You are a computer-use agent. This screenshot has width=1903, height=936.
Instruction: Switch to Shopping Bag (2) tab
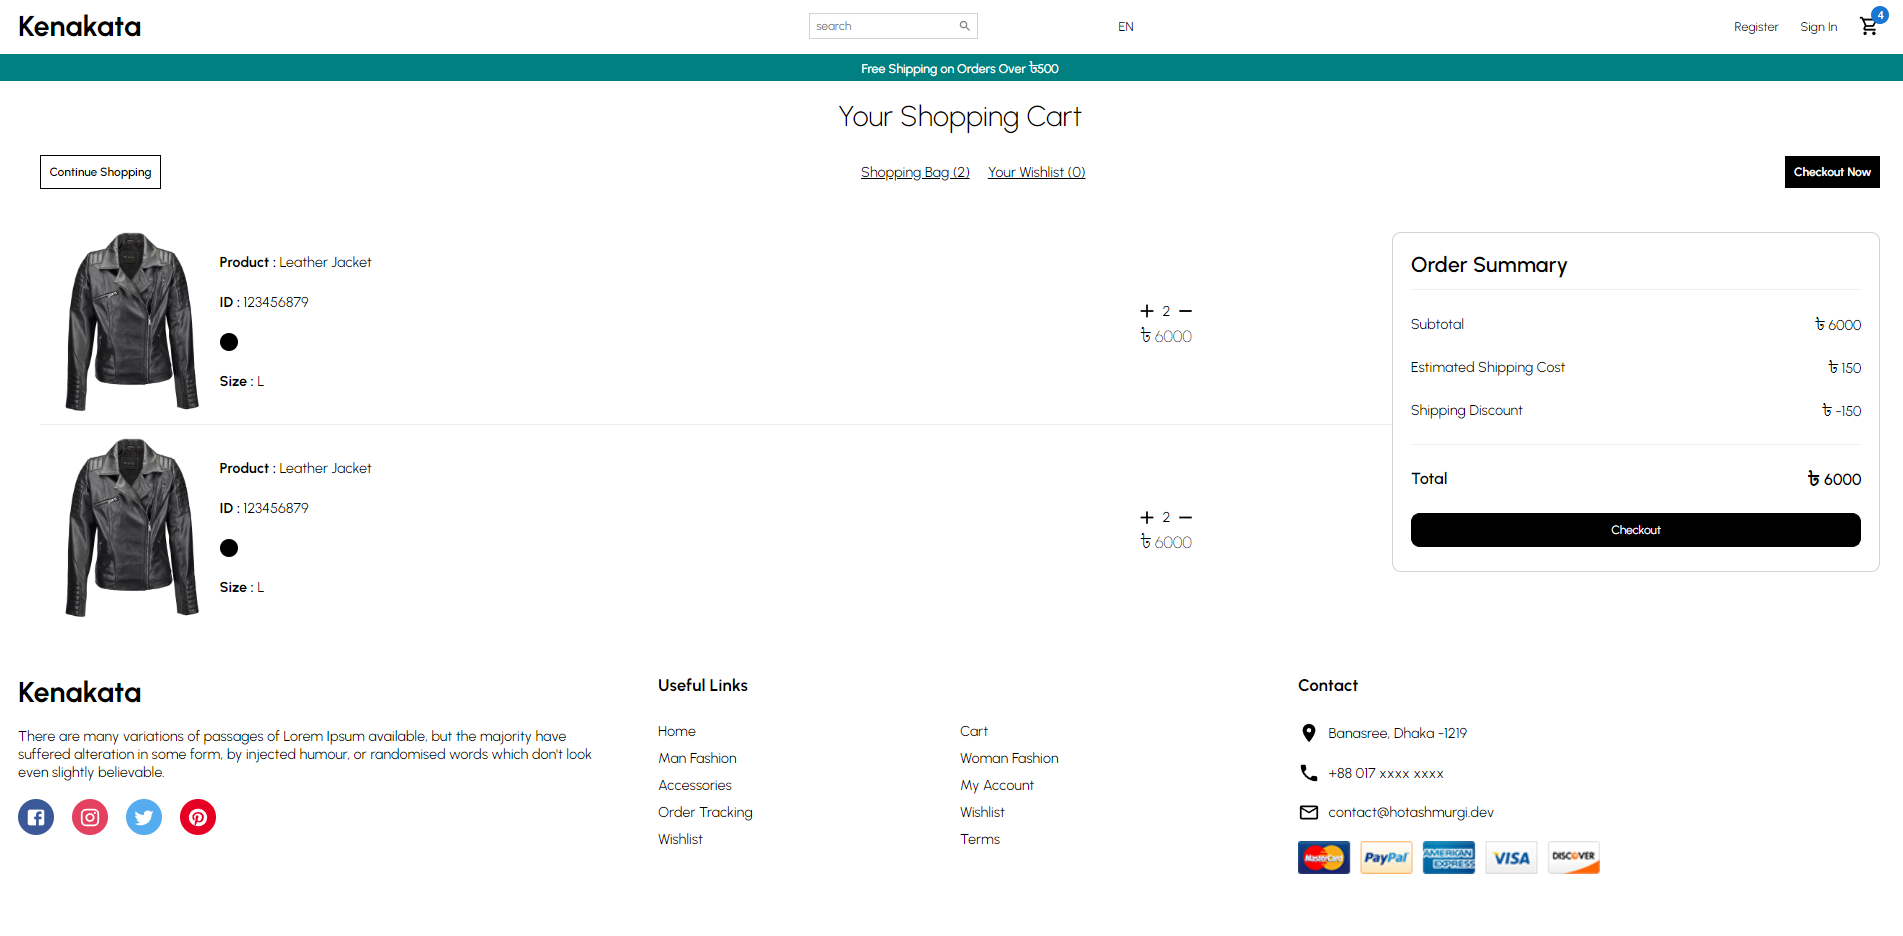coord(915,172)
